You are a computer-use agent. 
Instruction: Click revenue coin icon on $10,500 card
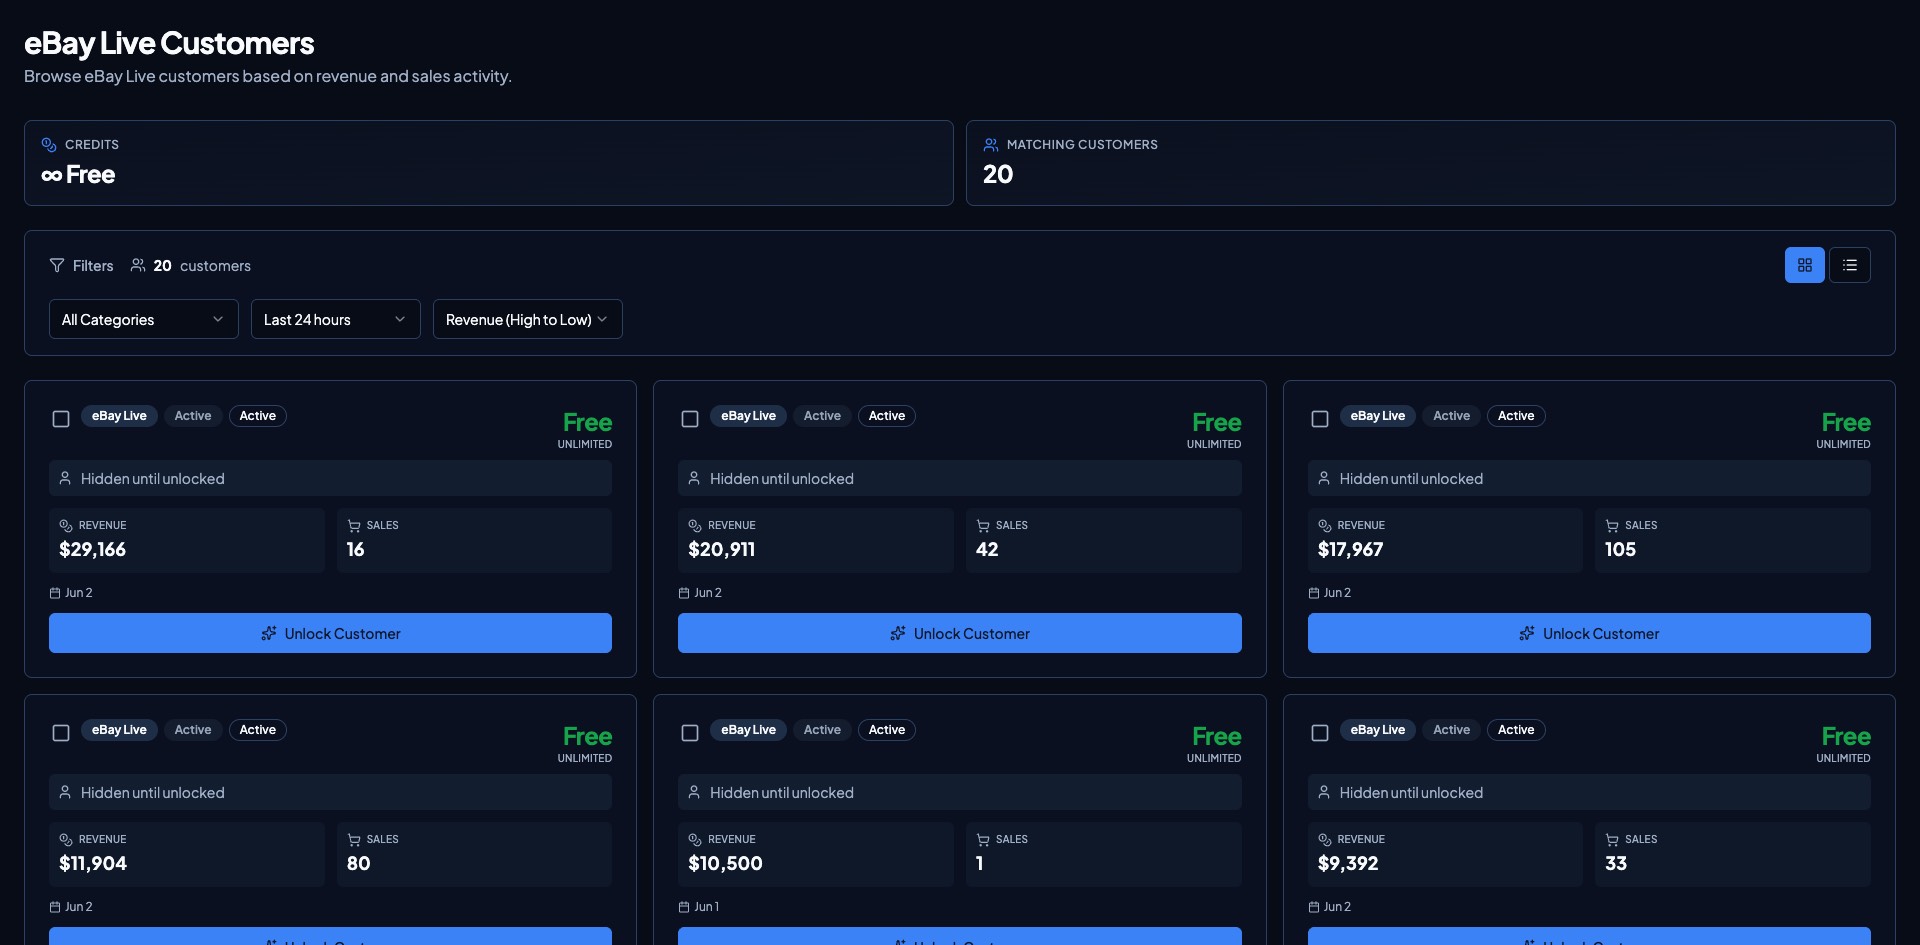pos(695,839)
